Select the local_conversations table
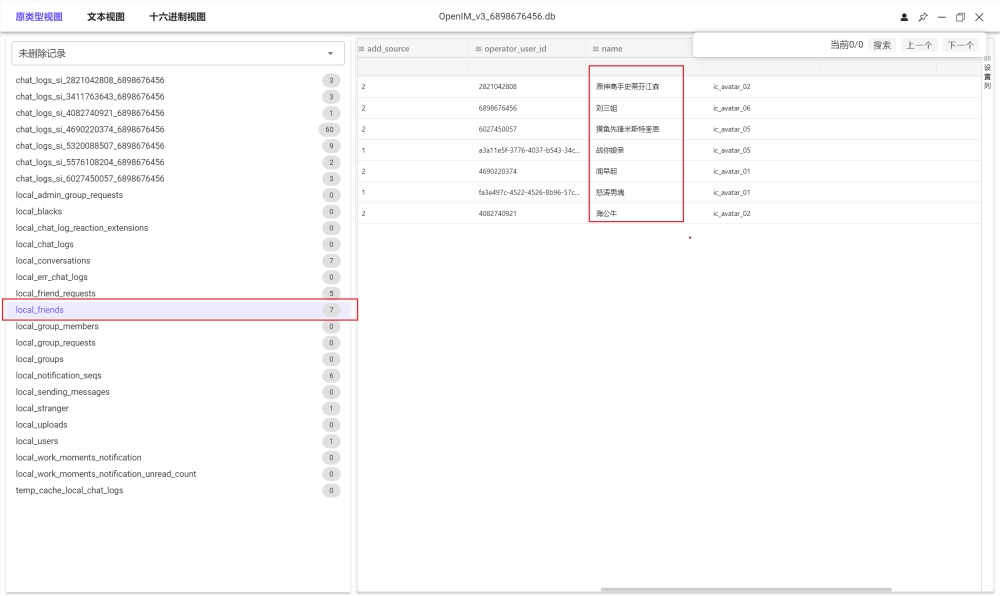1000x596 pixels. coord(53,261)
